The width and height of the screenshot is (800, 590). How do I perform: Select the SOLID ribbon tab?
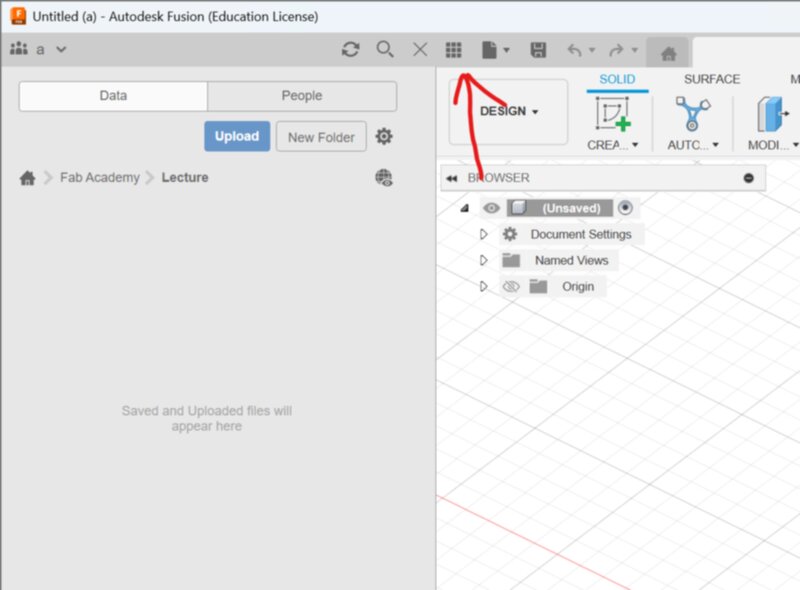coord(617,80)
